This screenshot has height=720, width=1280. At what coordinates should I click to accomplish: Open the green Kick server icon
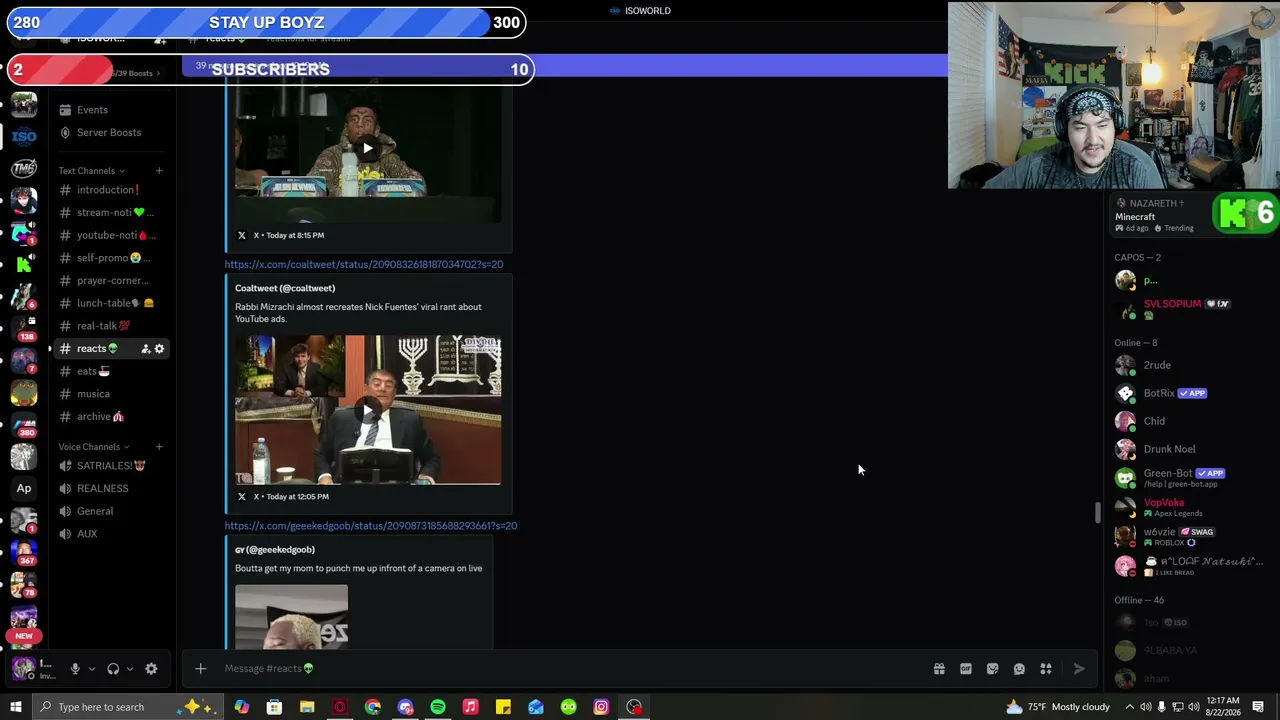click(x=24, y=264)
